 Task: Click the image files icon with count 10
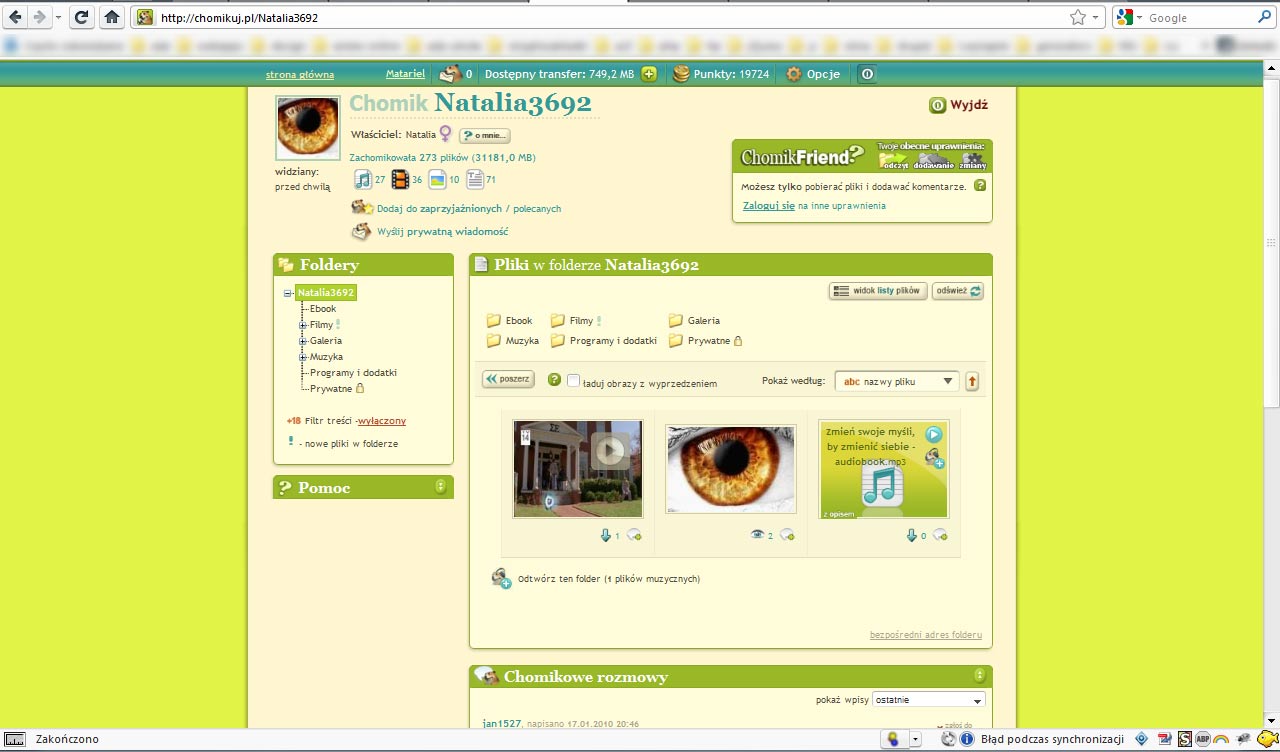pos(437,180)
